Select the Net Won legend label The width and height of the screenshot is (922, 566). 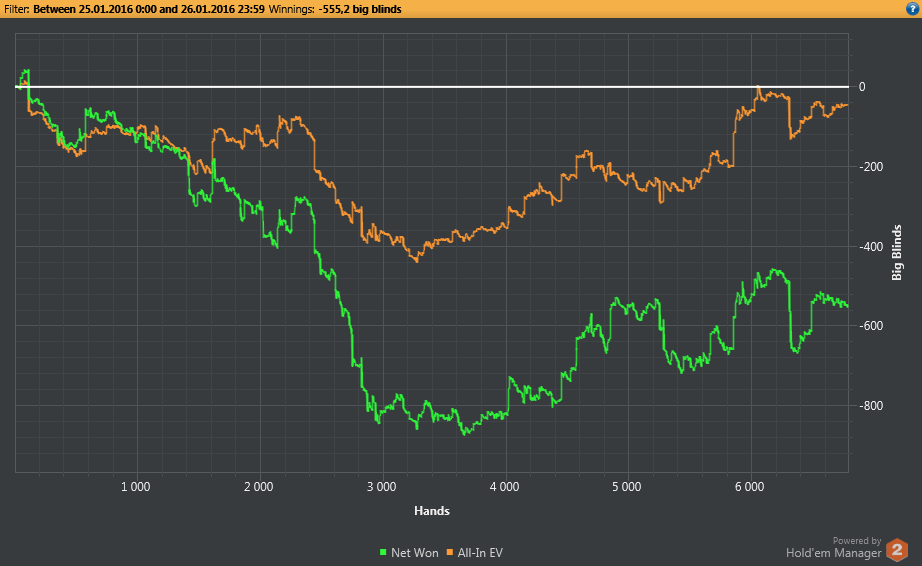coord(415,552)
